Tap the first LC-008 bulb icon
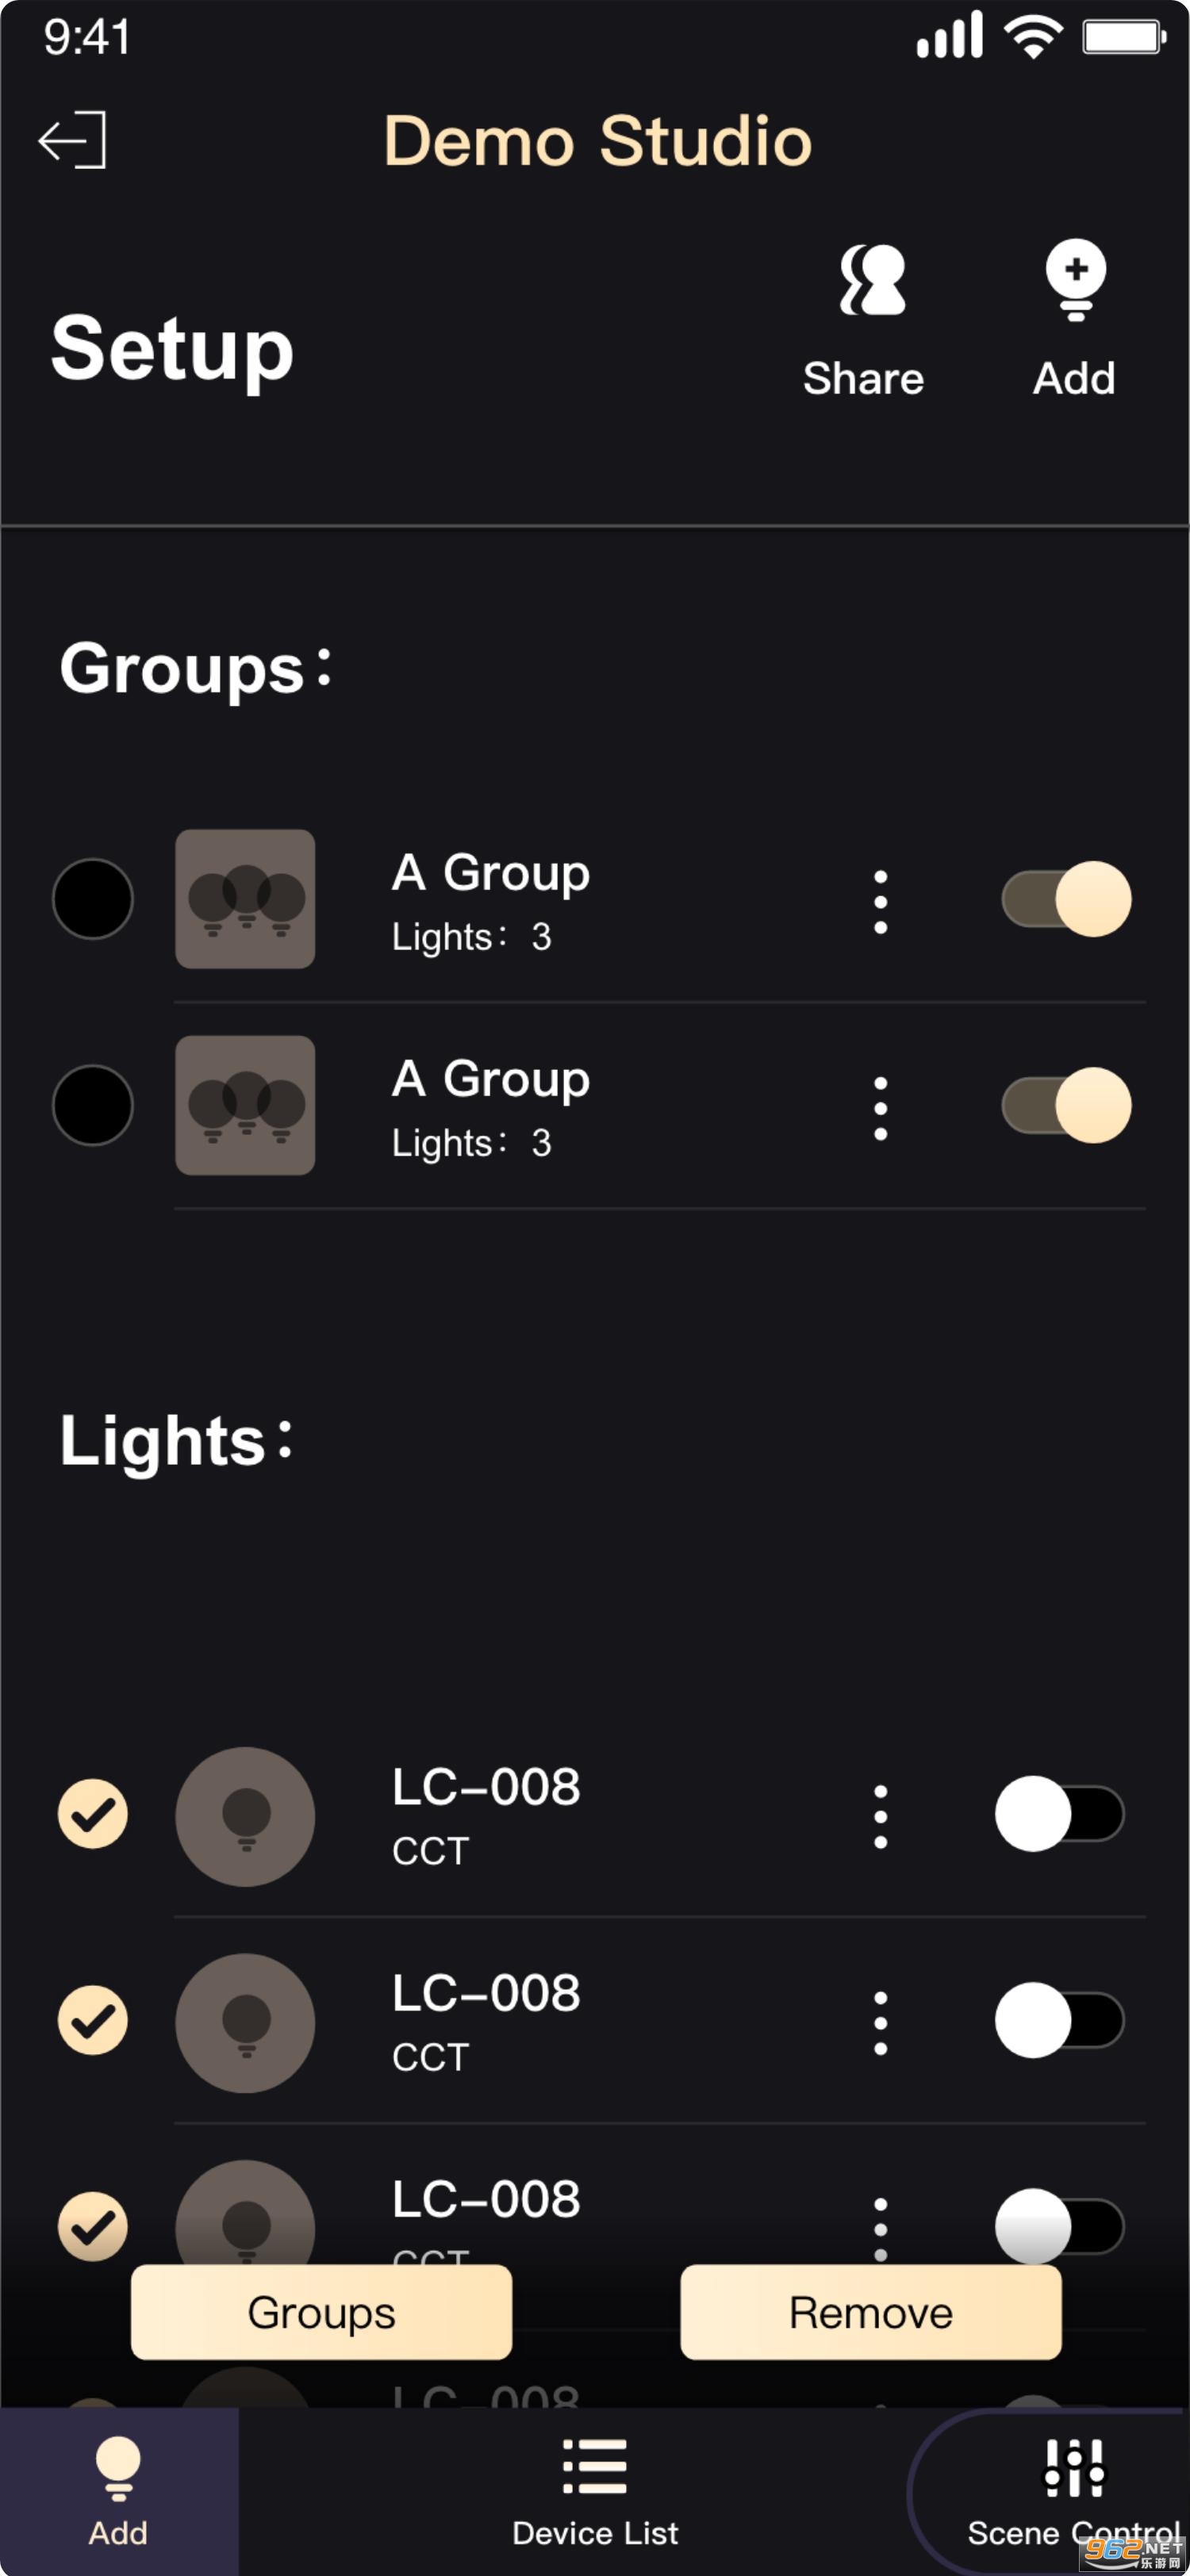 (245, 1816)
